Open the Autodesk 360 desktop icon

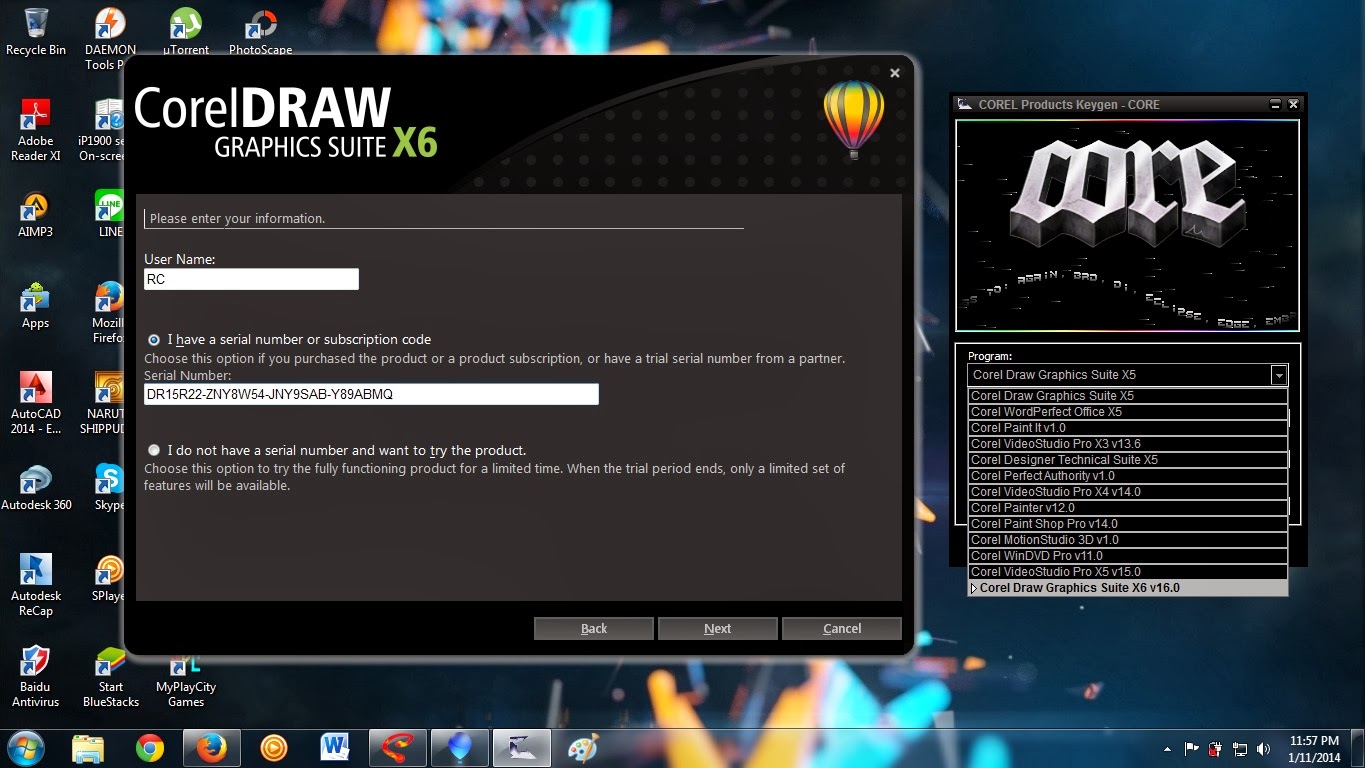[36, 488]
